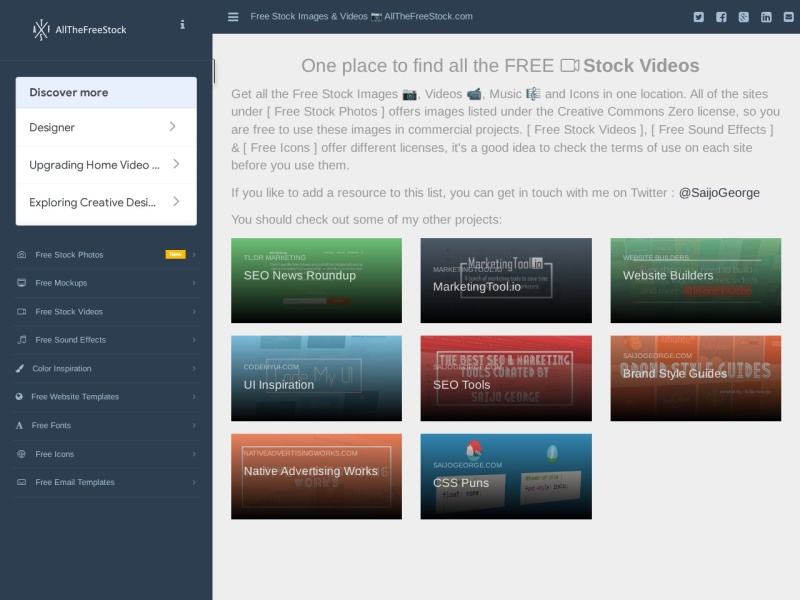Viewport: 800px width, 600px height.
Task: Open the SEO News Roundup project card
Action: point(316,281)
